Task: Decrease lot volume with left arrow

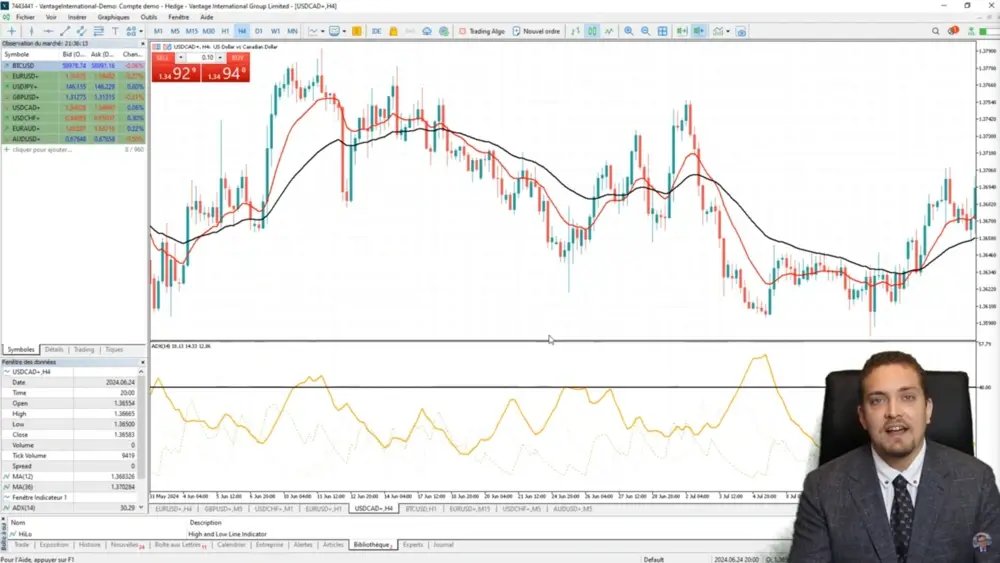Action: coord(180,57)
